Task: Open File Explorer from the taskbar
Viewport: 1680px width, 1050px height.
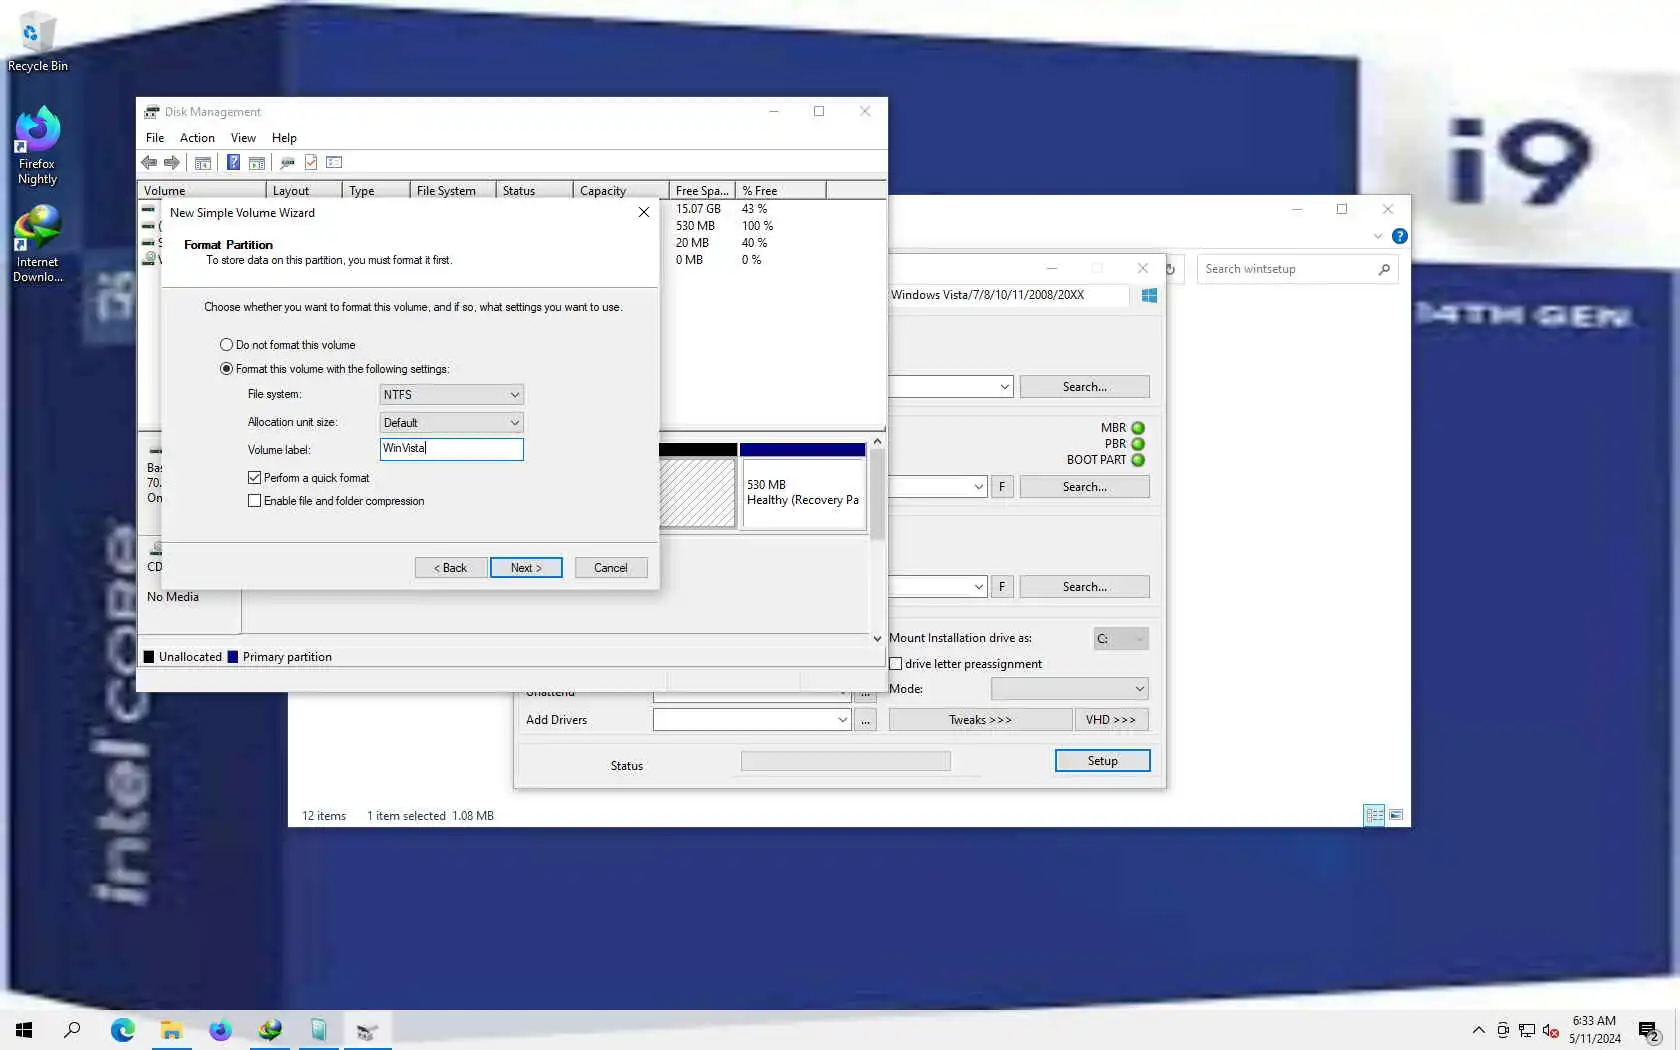Action: [x=171, y=1030]
